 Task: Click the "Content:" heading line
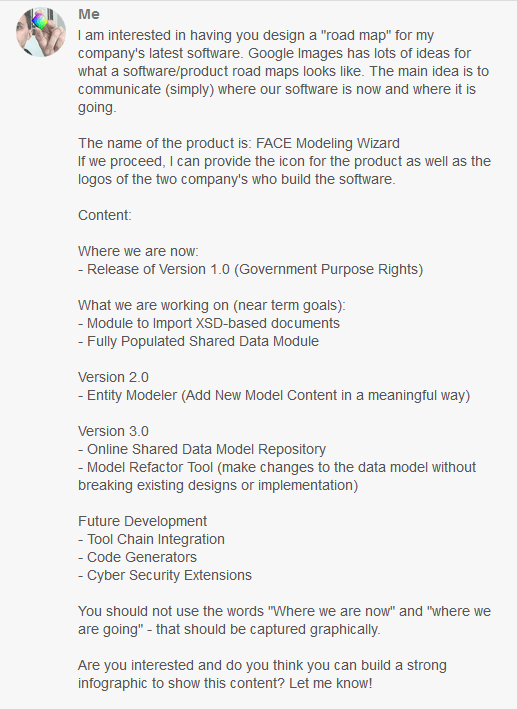[x=104, y=215]
